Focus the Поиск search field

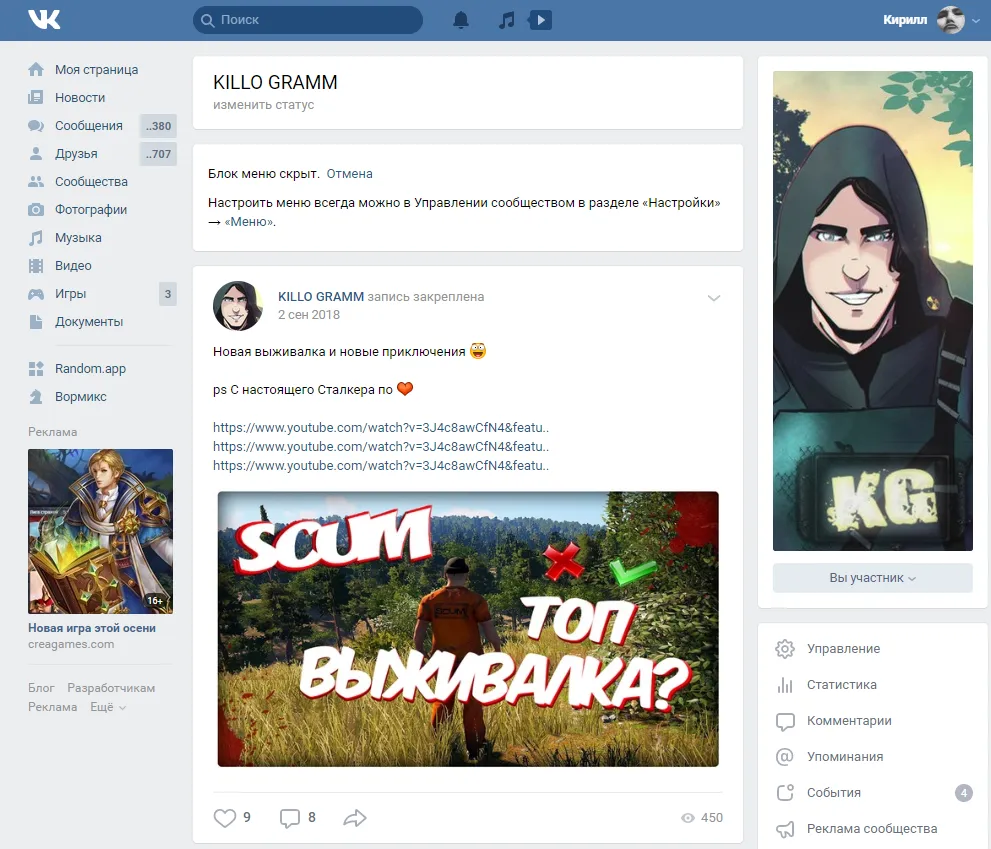pos(308,20)
